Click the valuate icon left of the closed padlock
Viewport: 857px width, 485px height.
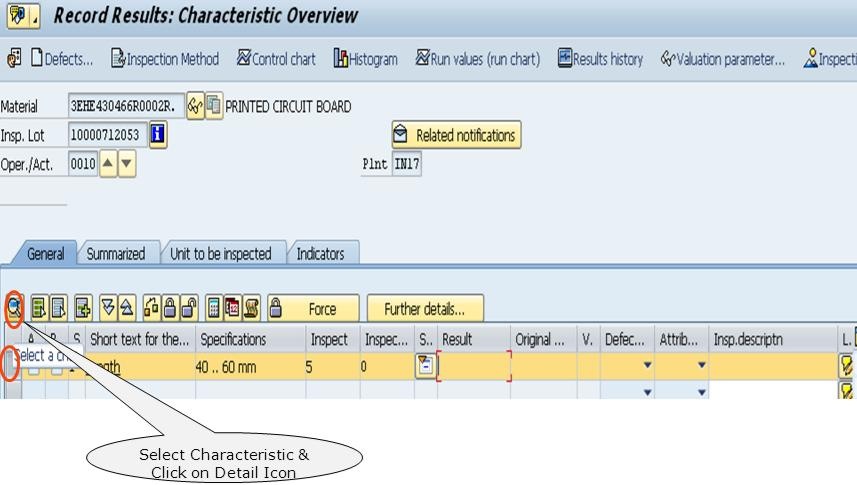(x=151, y=309)
